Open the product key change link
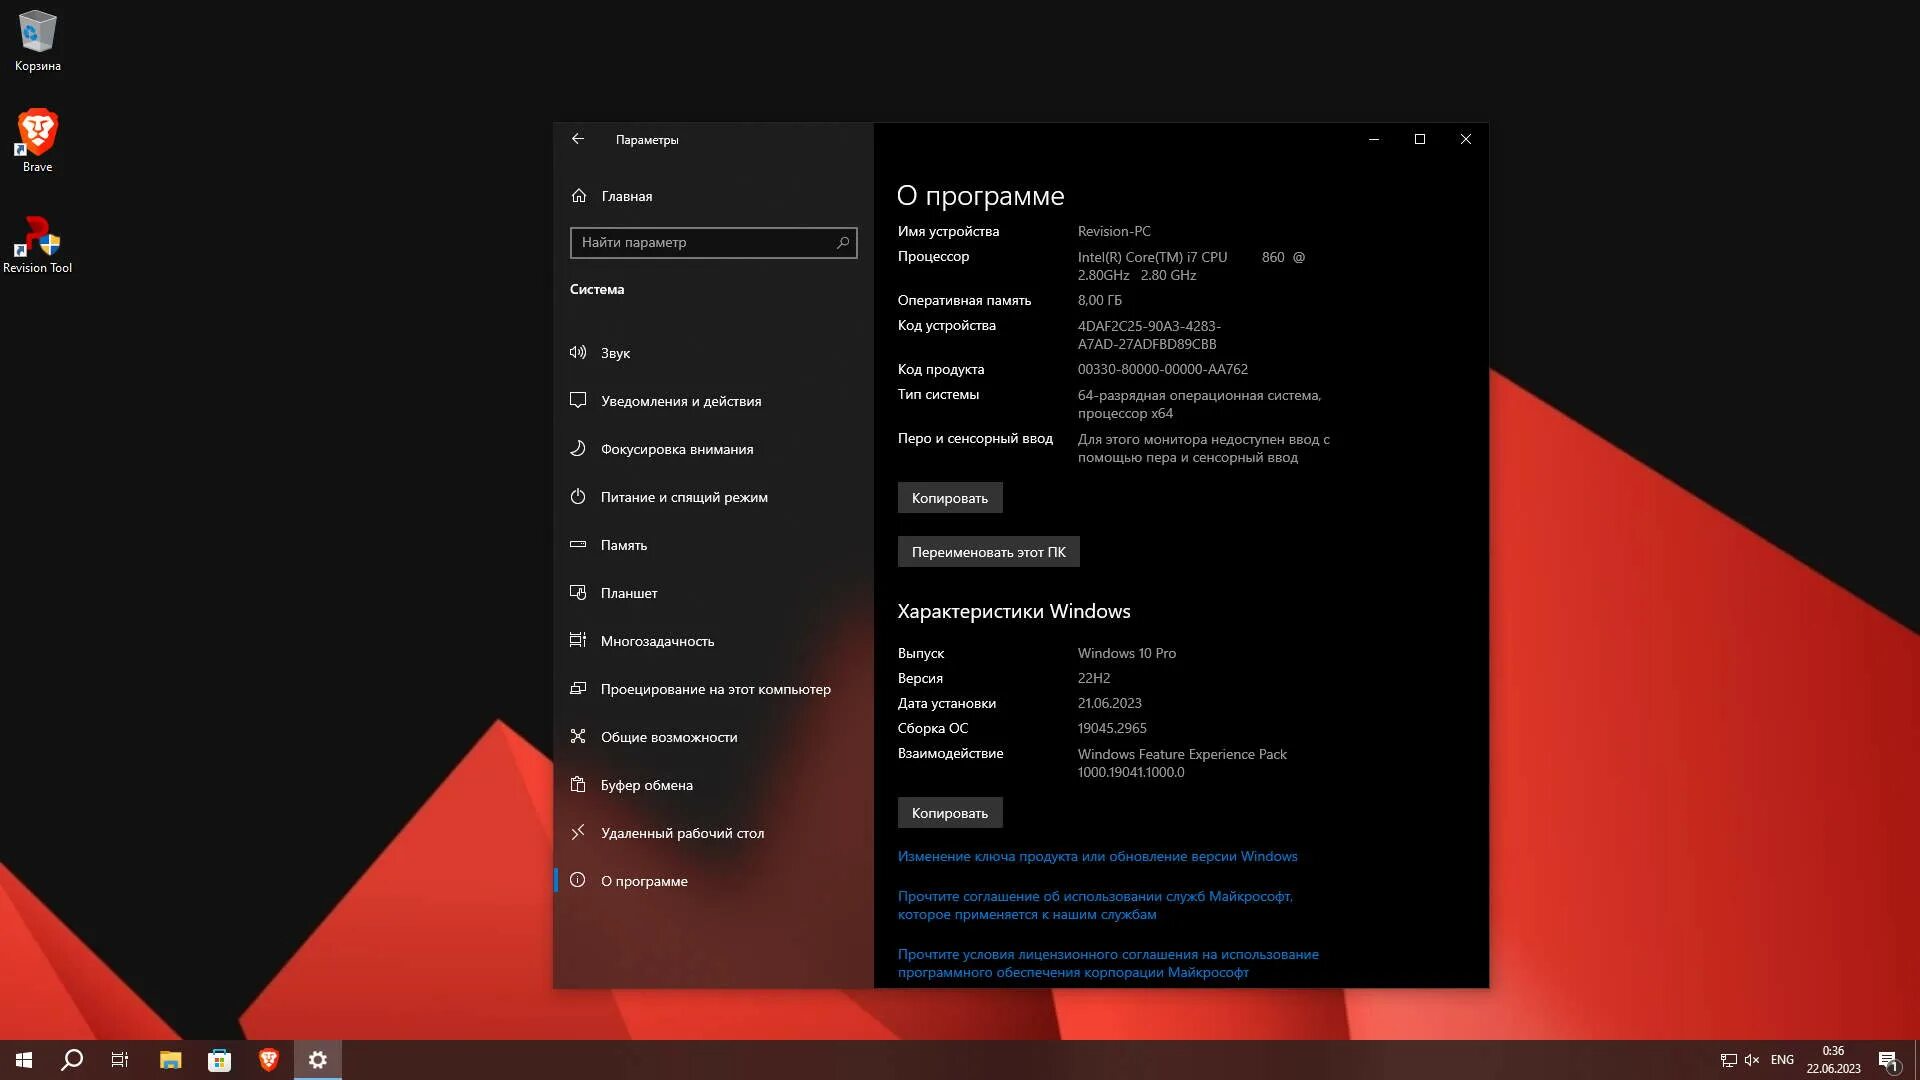 pos(1096,856)
